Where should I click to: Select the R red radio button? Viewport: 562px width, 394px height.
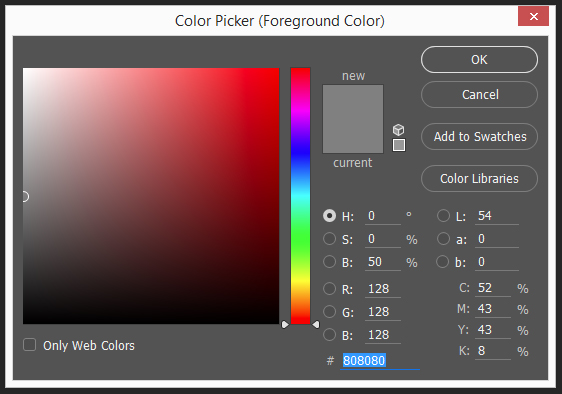tap(329, 289)
